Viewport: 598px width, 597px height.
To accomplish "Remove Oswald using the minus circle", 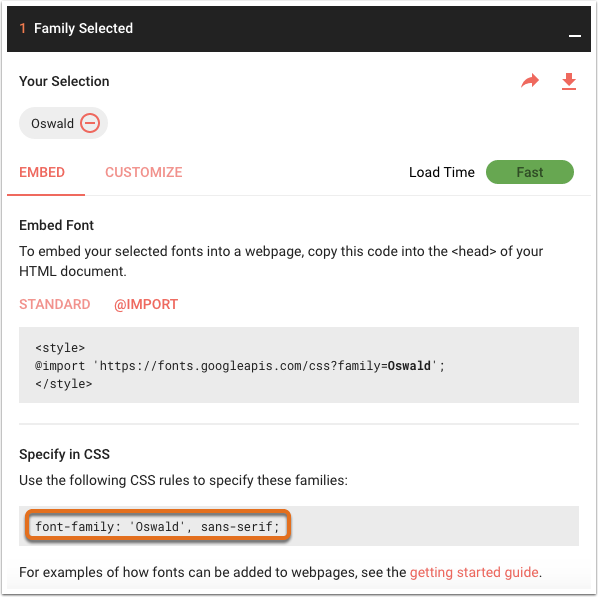I will pos(90,123).
